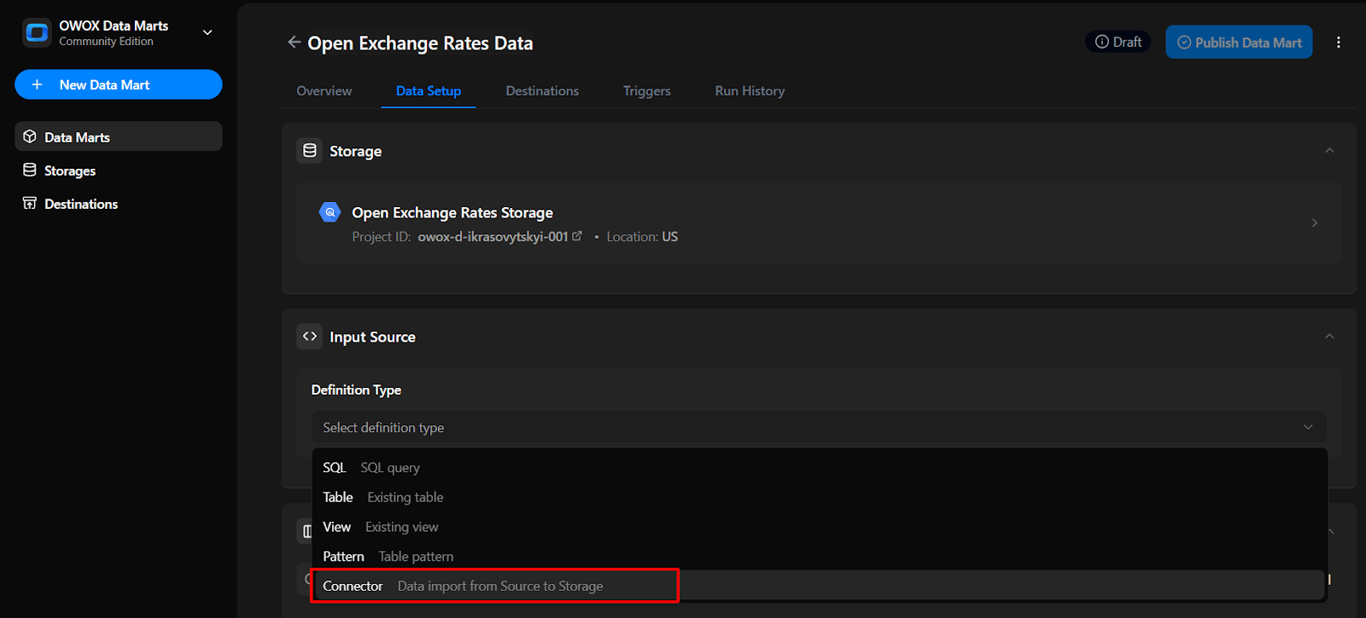Click the Draft status badge
This screenshot has height=618, width=1366.
(1118, 42)
